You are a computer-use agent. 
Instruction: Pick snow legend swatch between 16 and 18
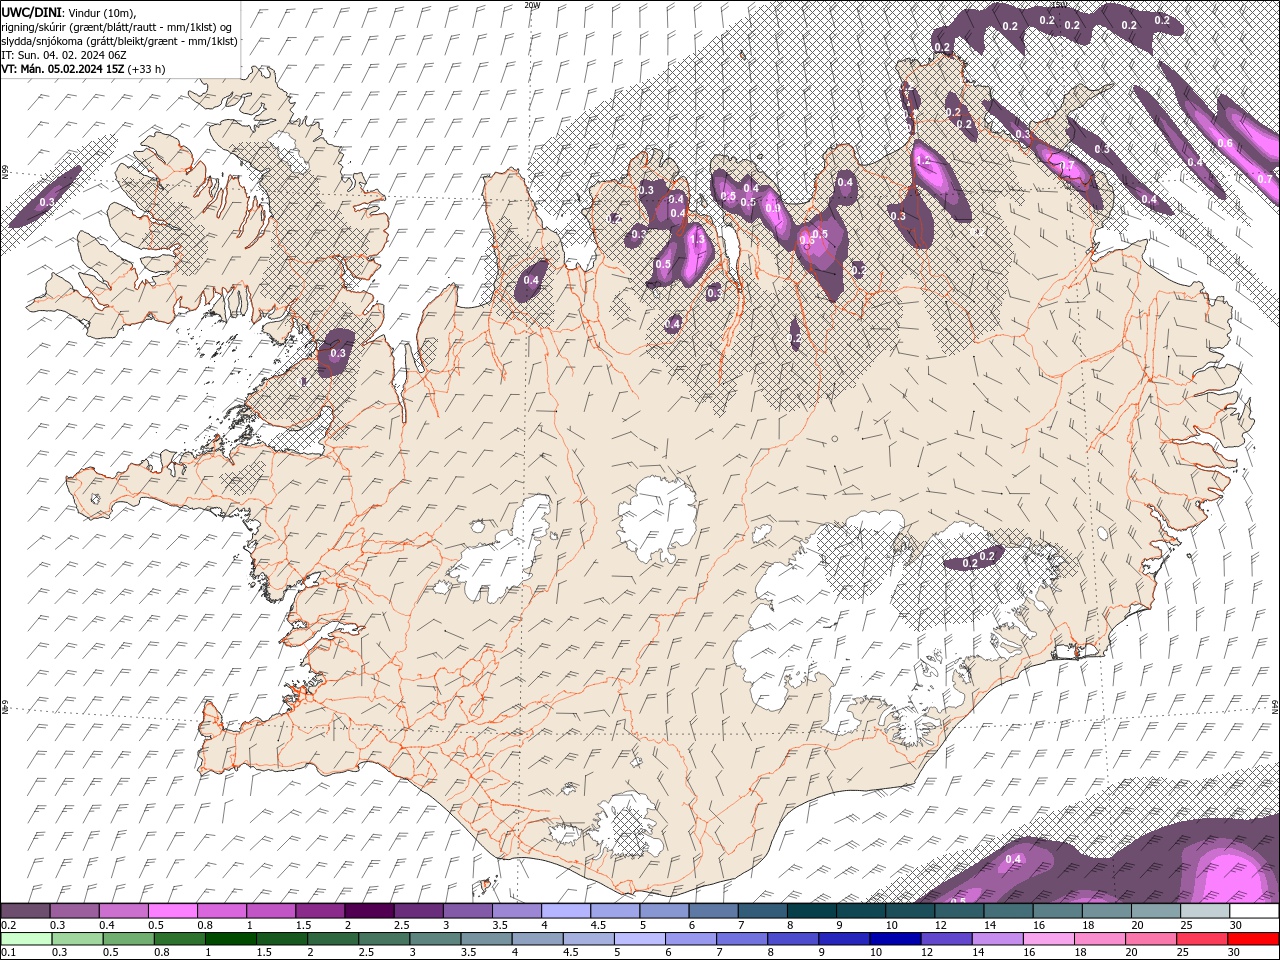(x=1057, y=911)
